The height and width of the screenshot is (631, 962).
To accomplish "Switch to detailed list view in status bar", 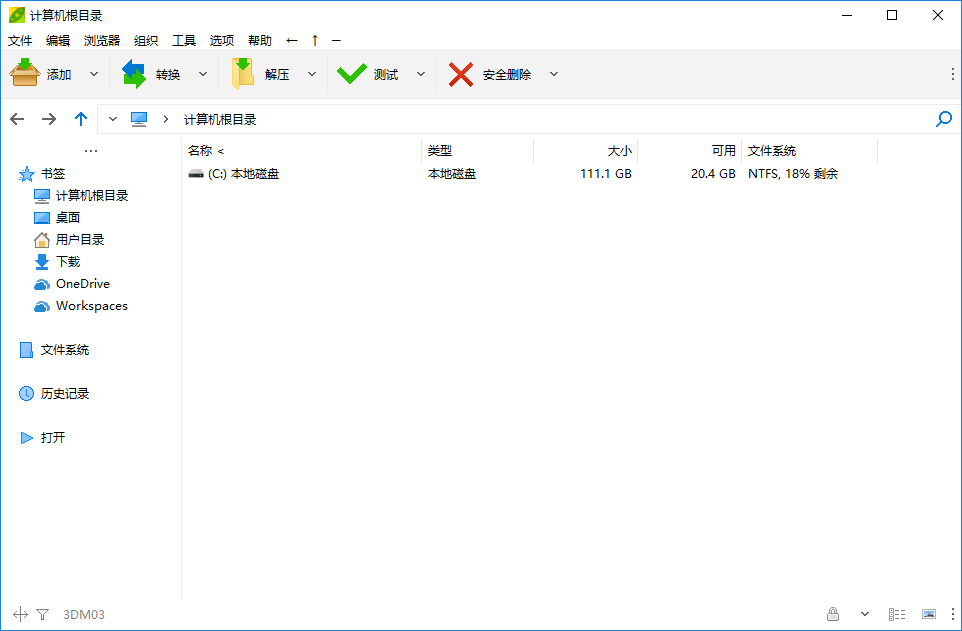I will click(897, 614).
